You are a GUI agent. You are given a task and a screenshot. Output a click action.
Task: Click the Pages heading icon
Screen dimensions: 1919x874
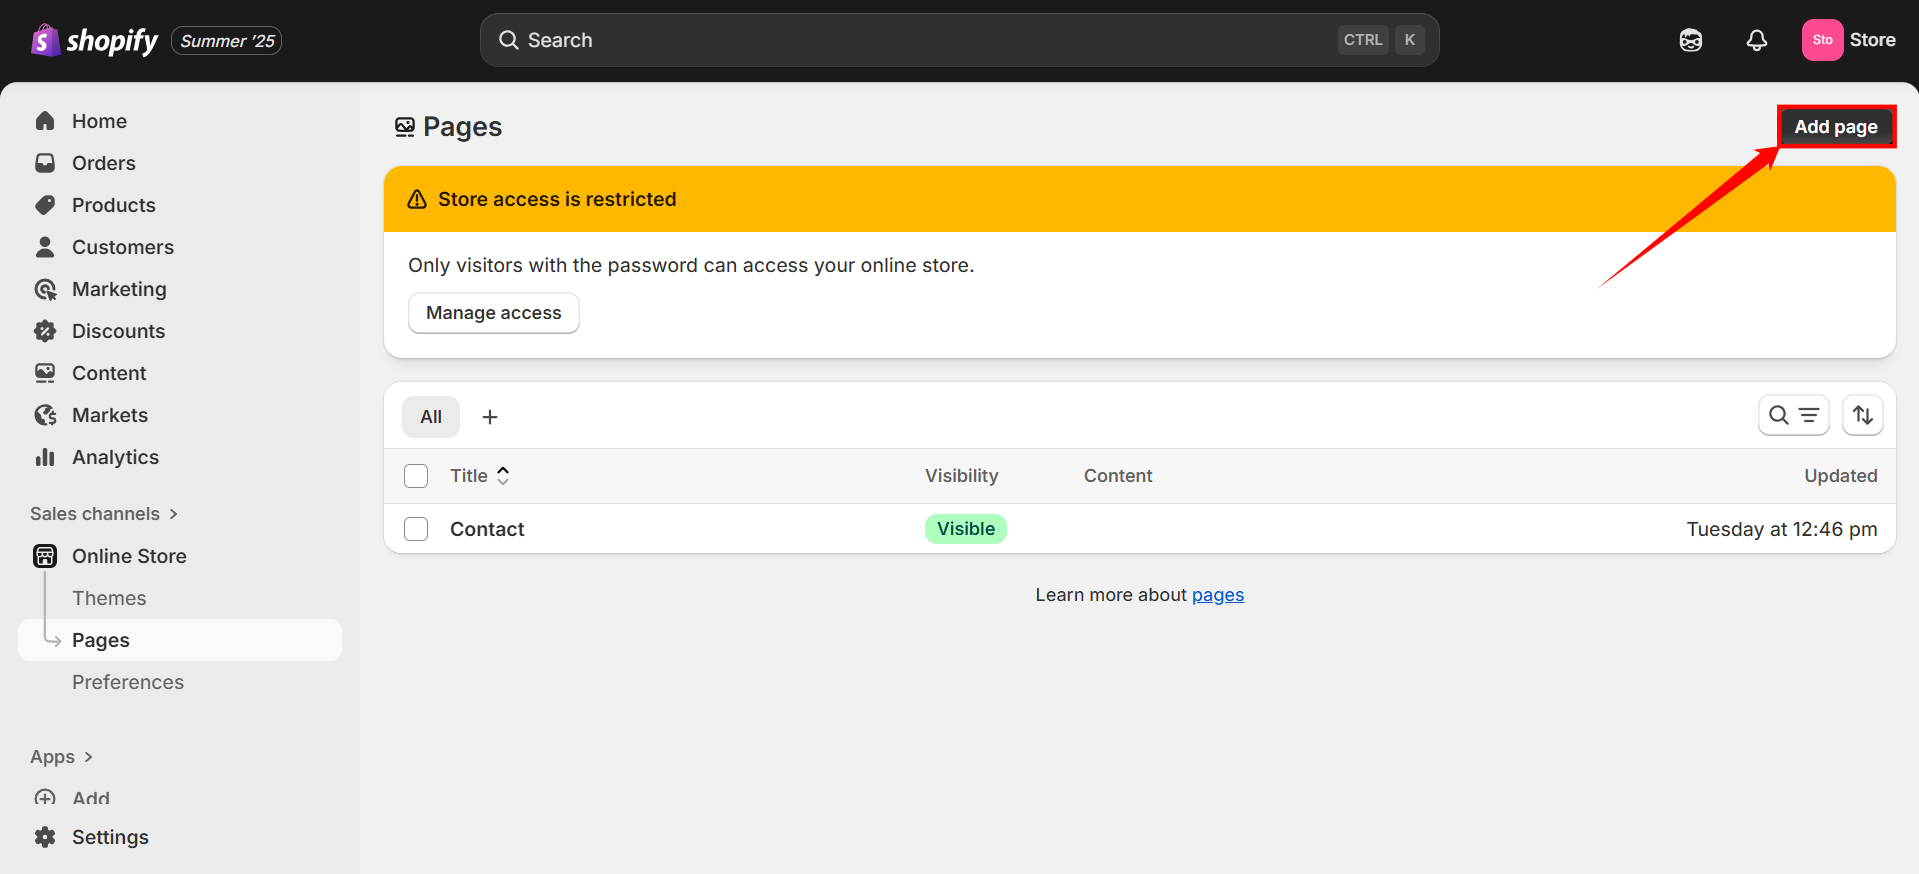point(405,127)
